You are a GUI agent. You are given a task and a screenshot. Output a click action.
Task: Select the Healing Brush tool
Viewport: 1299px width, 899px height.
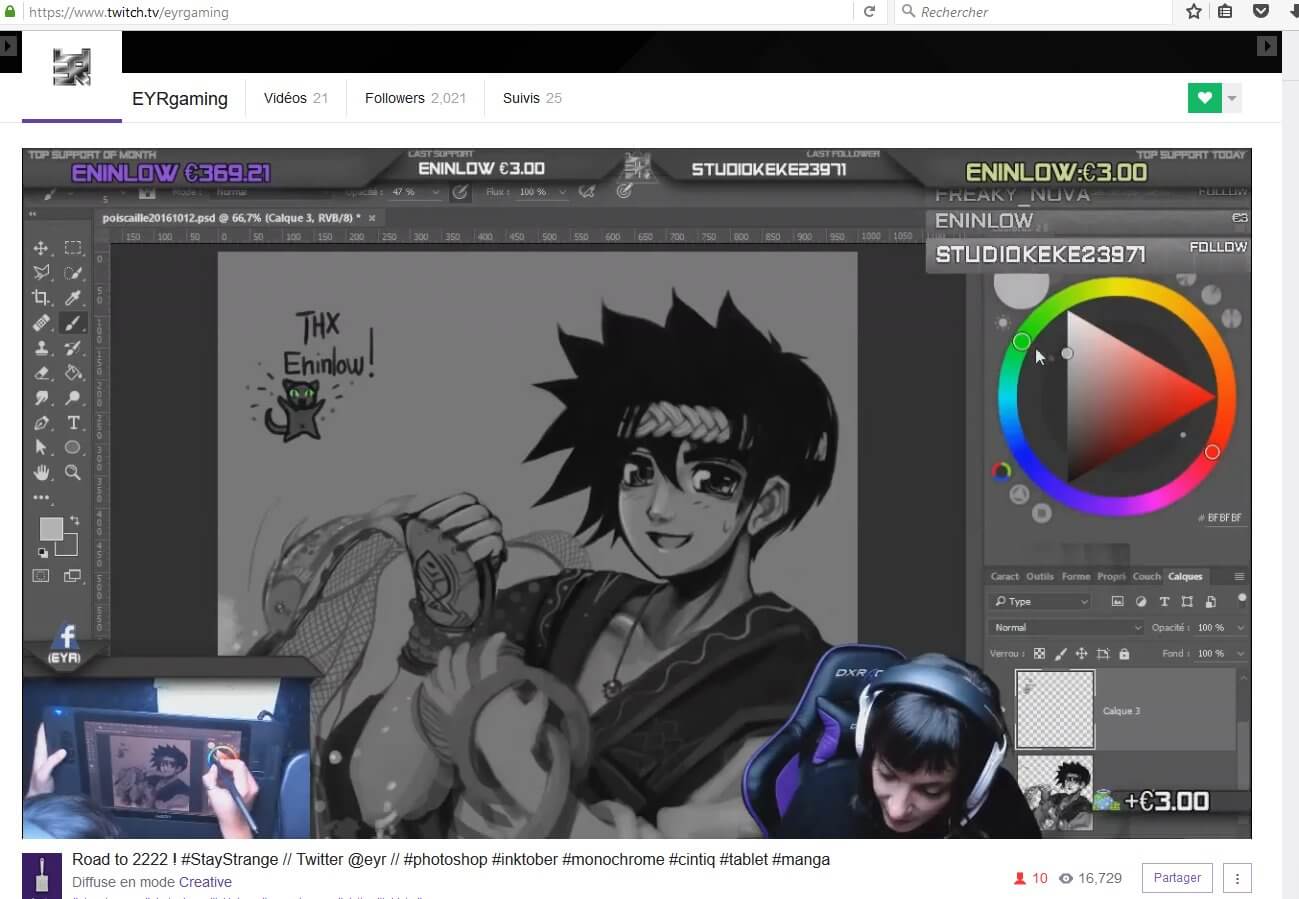pyautogui.click(x=41, y=323)
